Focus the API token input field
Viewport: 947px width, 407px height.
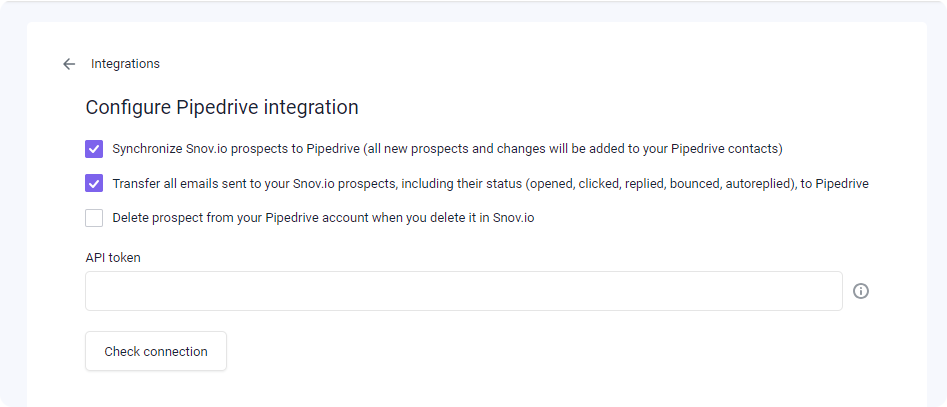[x=464, y=291]
